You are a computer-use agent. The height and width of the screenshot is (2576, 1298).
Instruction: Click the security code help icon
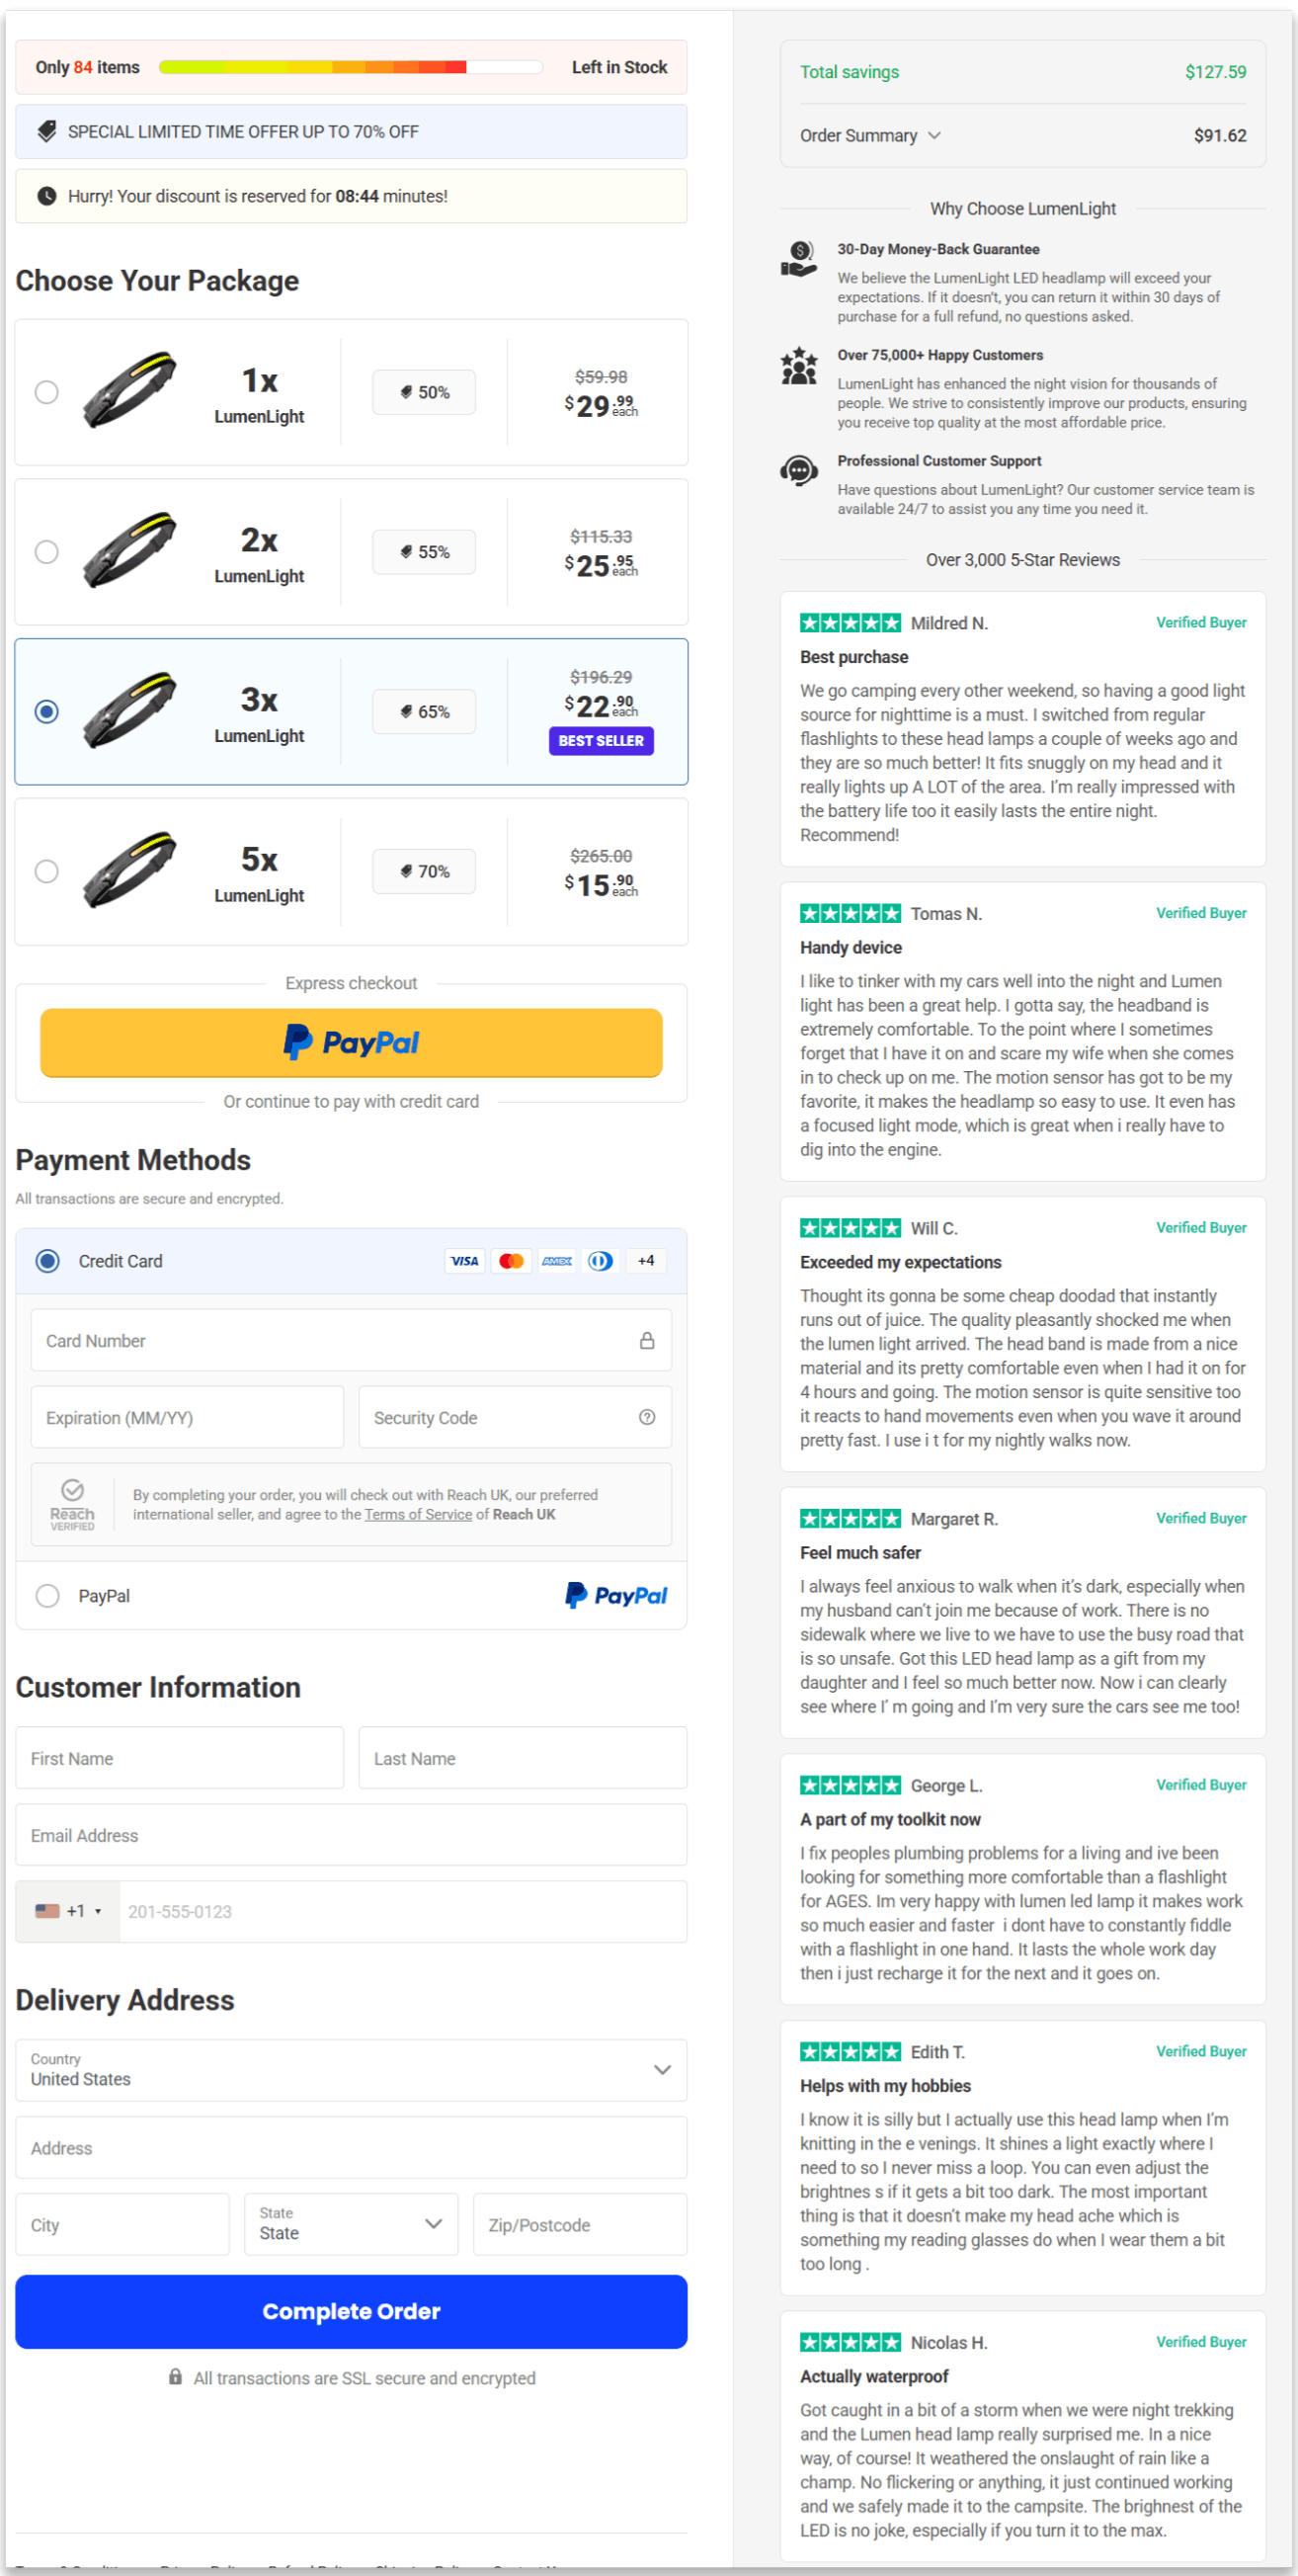tap(646, 1417)
